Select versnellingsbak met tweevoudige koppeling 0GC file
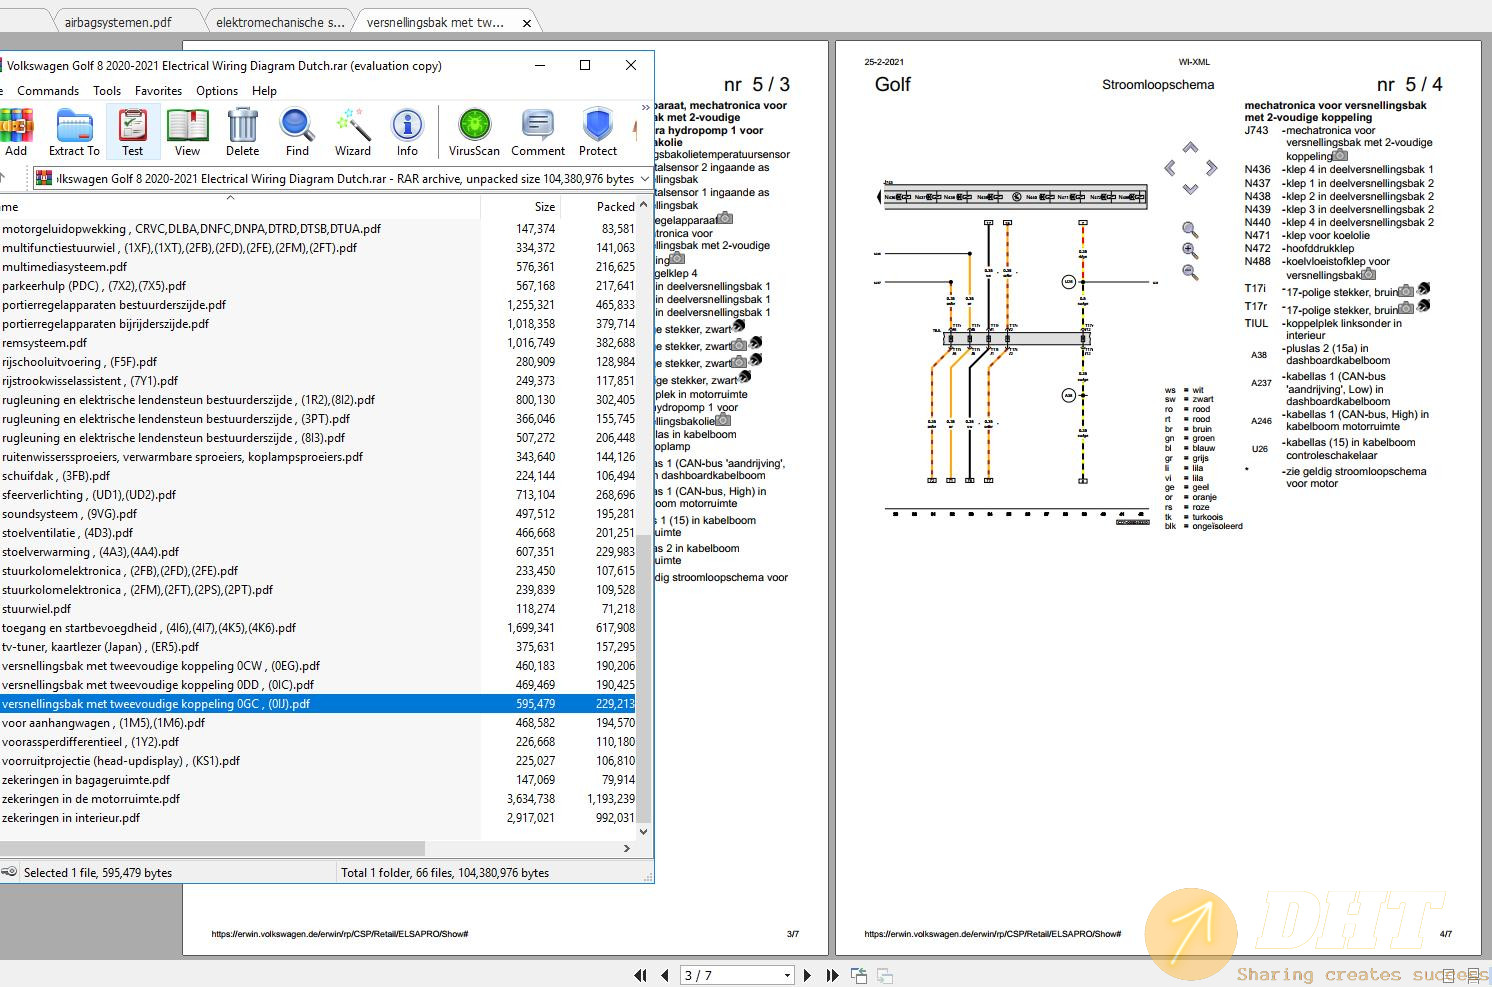 318,704
